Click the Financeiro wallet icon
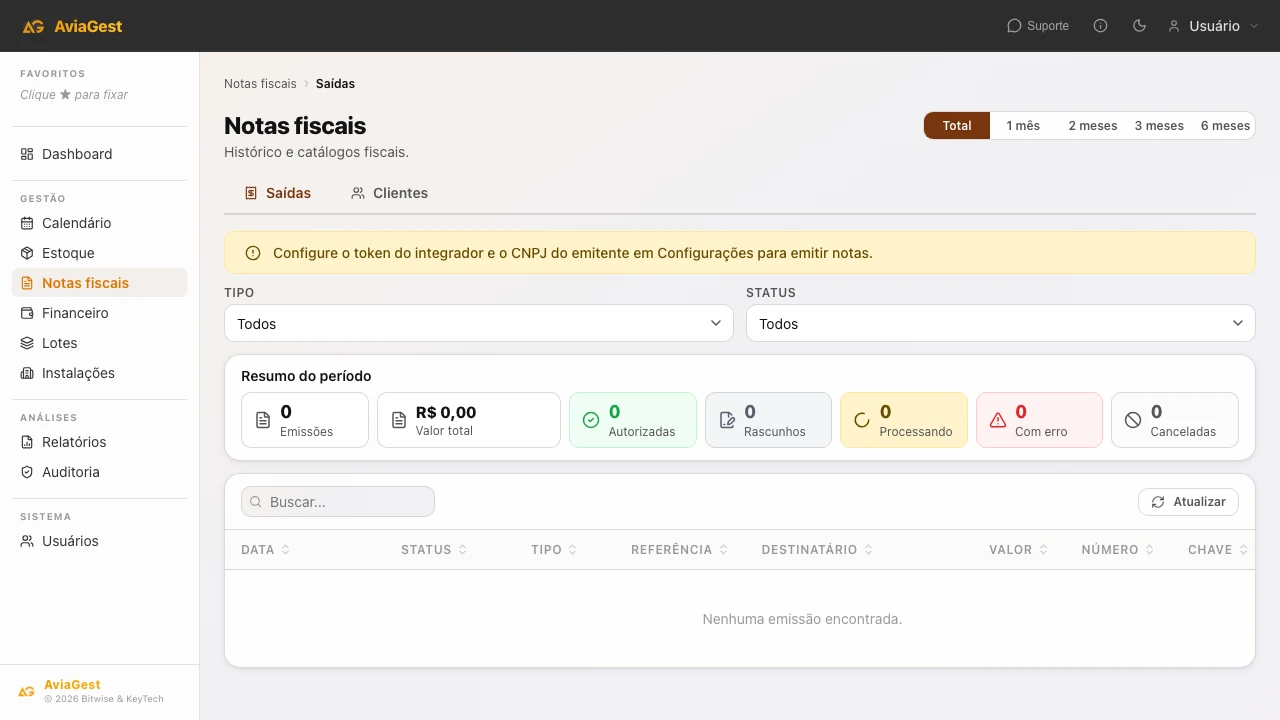Viewport: 1280px width, 720px height. 27,313
